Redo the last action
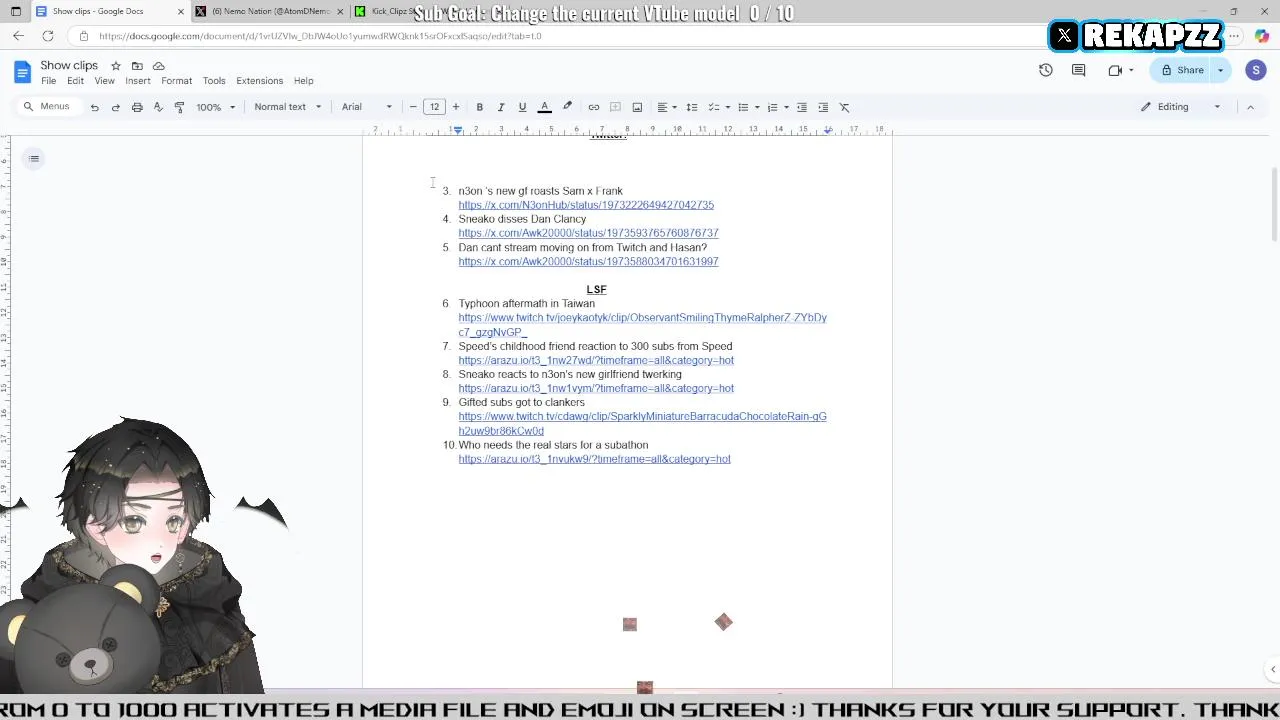The image size is (1280, 720). click(x=116, y=107)
